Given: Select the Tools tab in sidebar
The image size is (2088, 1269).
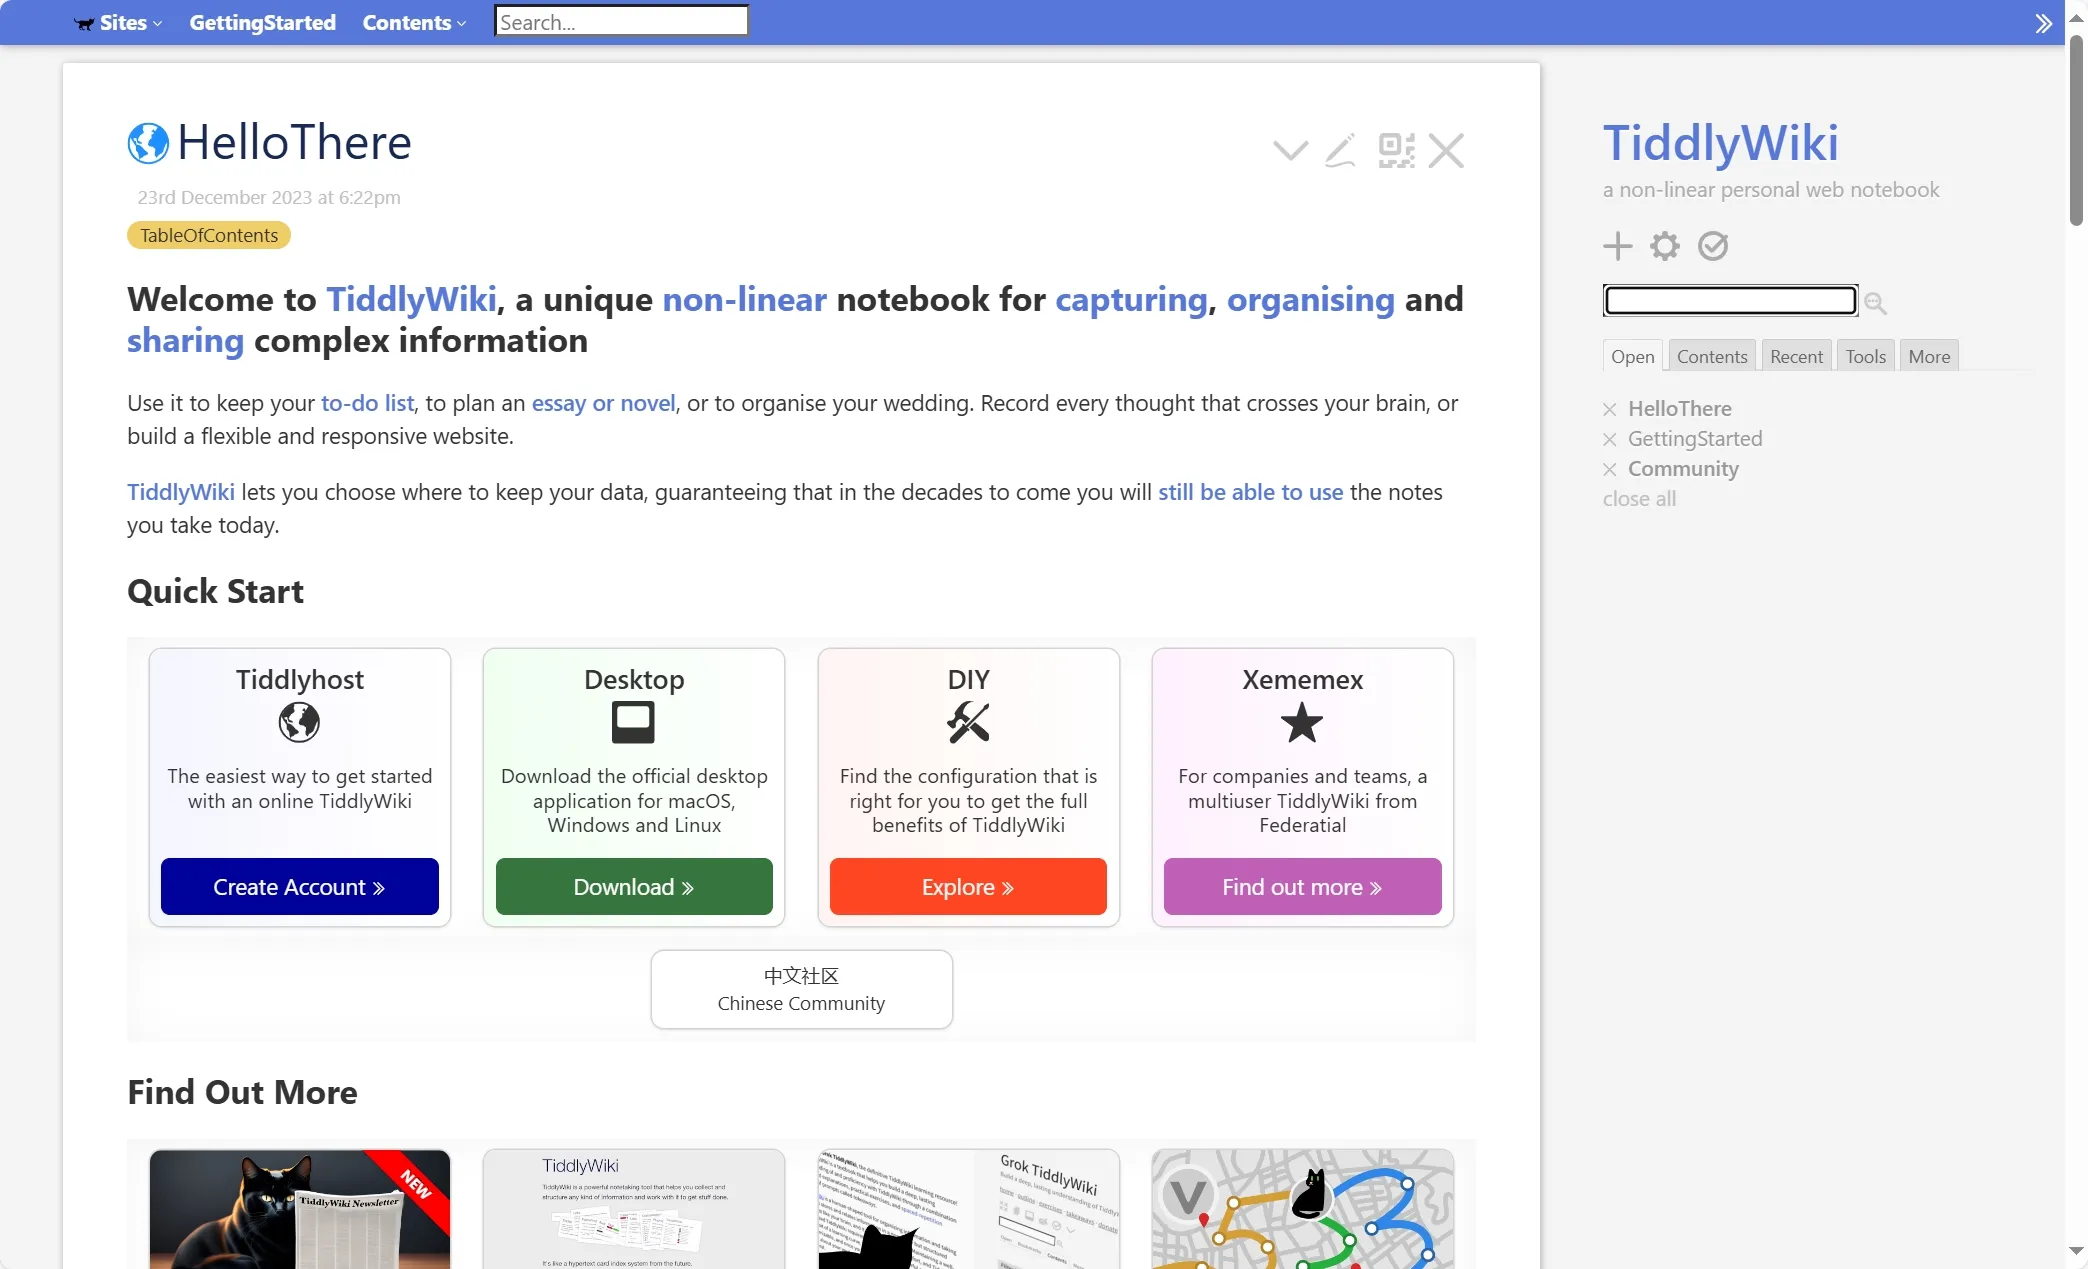Looking at the screenshot, I should pyautogui.click(x=1864, y=355).
